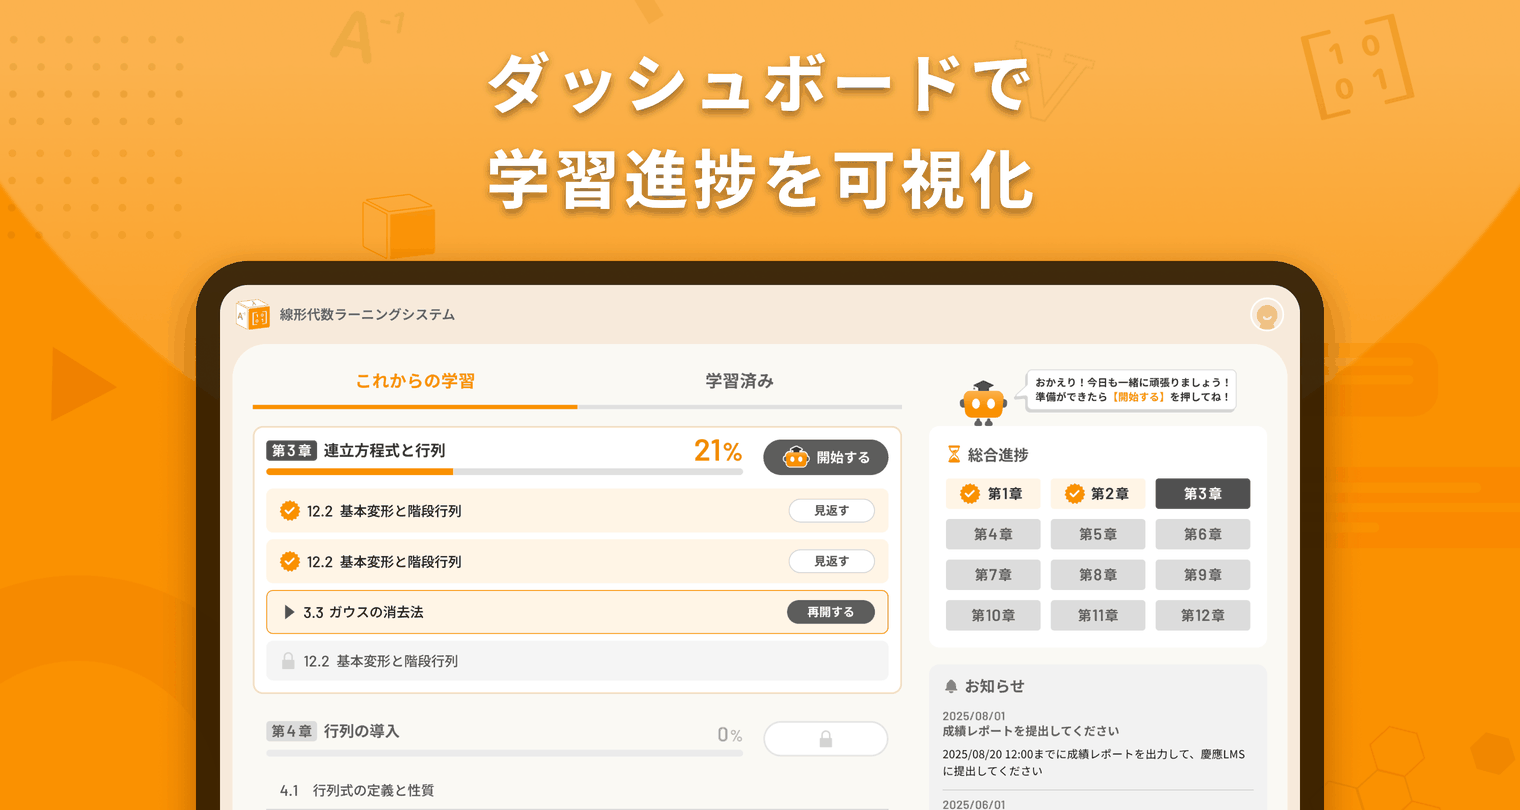The image size is (1520, 810).
Task: Click locked start button for 第4章
Action: click(x=826, y=739)
